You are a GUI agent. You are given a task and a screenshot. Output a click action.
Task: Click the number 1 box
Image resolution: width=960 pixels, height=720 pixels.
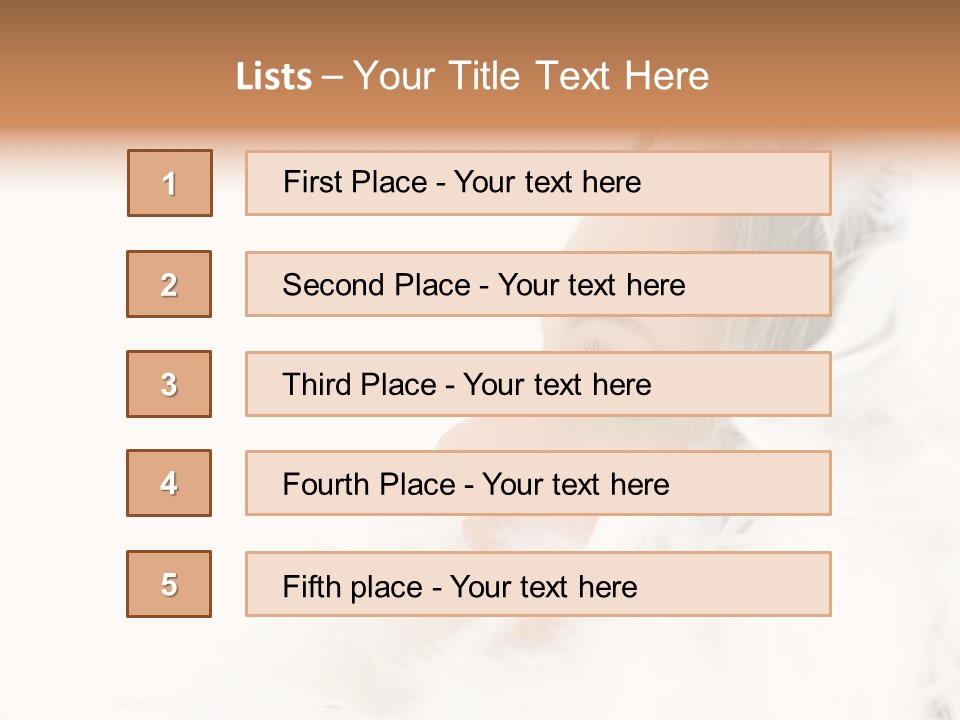[x=170, y=183]
